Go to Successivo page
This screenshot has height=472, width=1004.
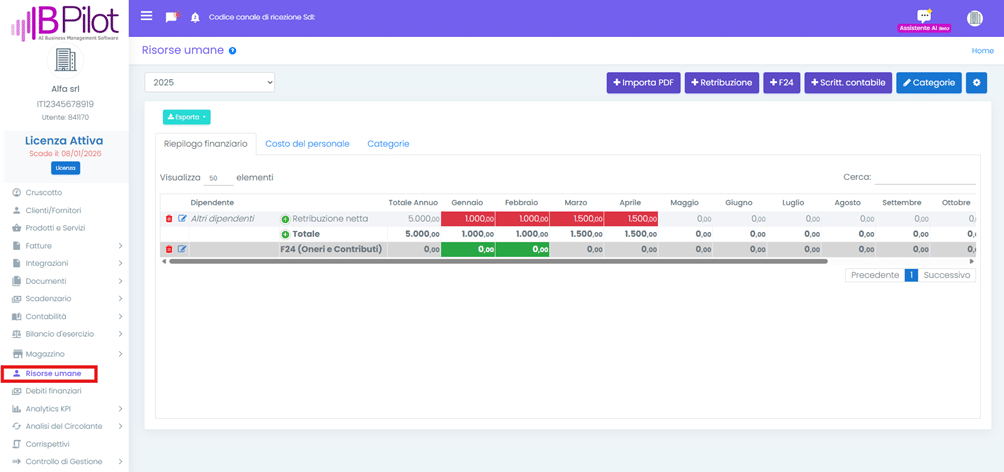pyautogui.click(x=947, y=275)
